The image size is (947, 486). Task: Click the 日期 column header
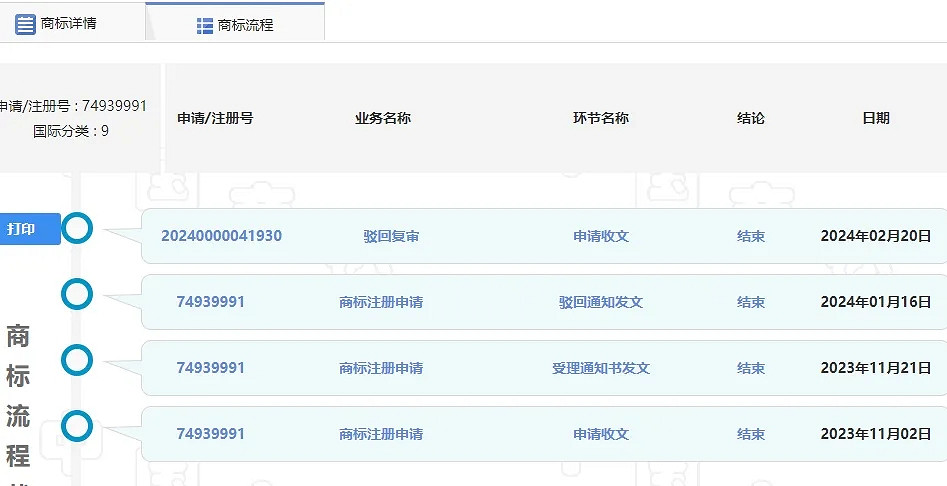point(875,118)
